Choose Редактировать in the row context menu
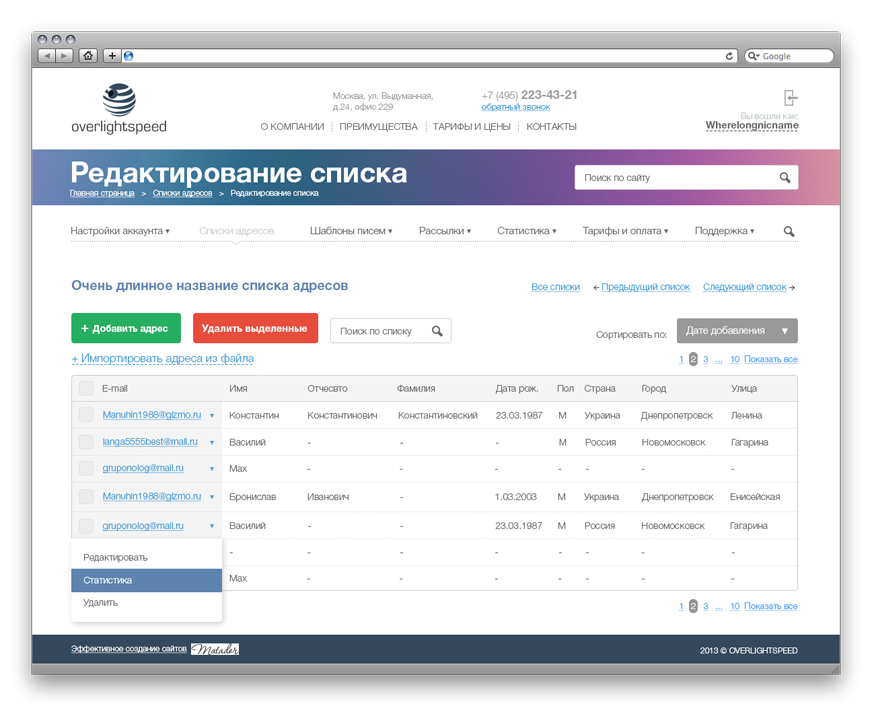Viewport: 872px width, 706px height. pos(147,557)
